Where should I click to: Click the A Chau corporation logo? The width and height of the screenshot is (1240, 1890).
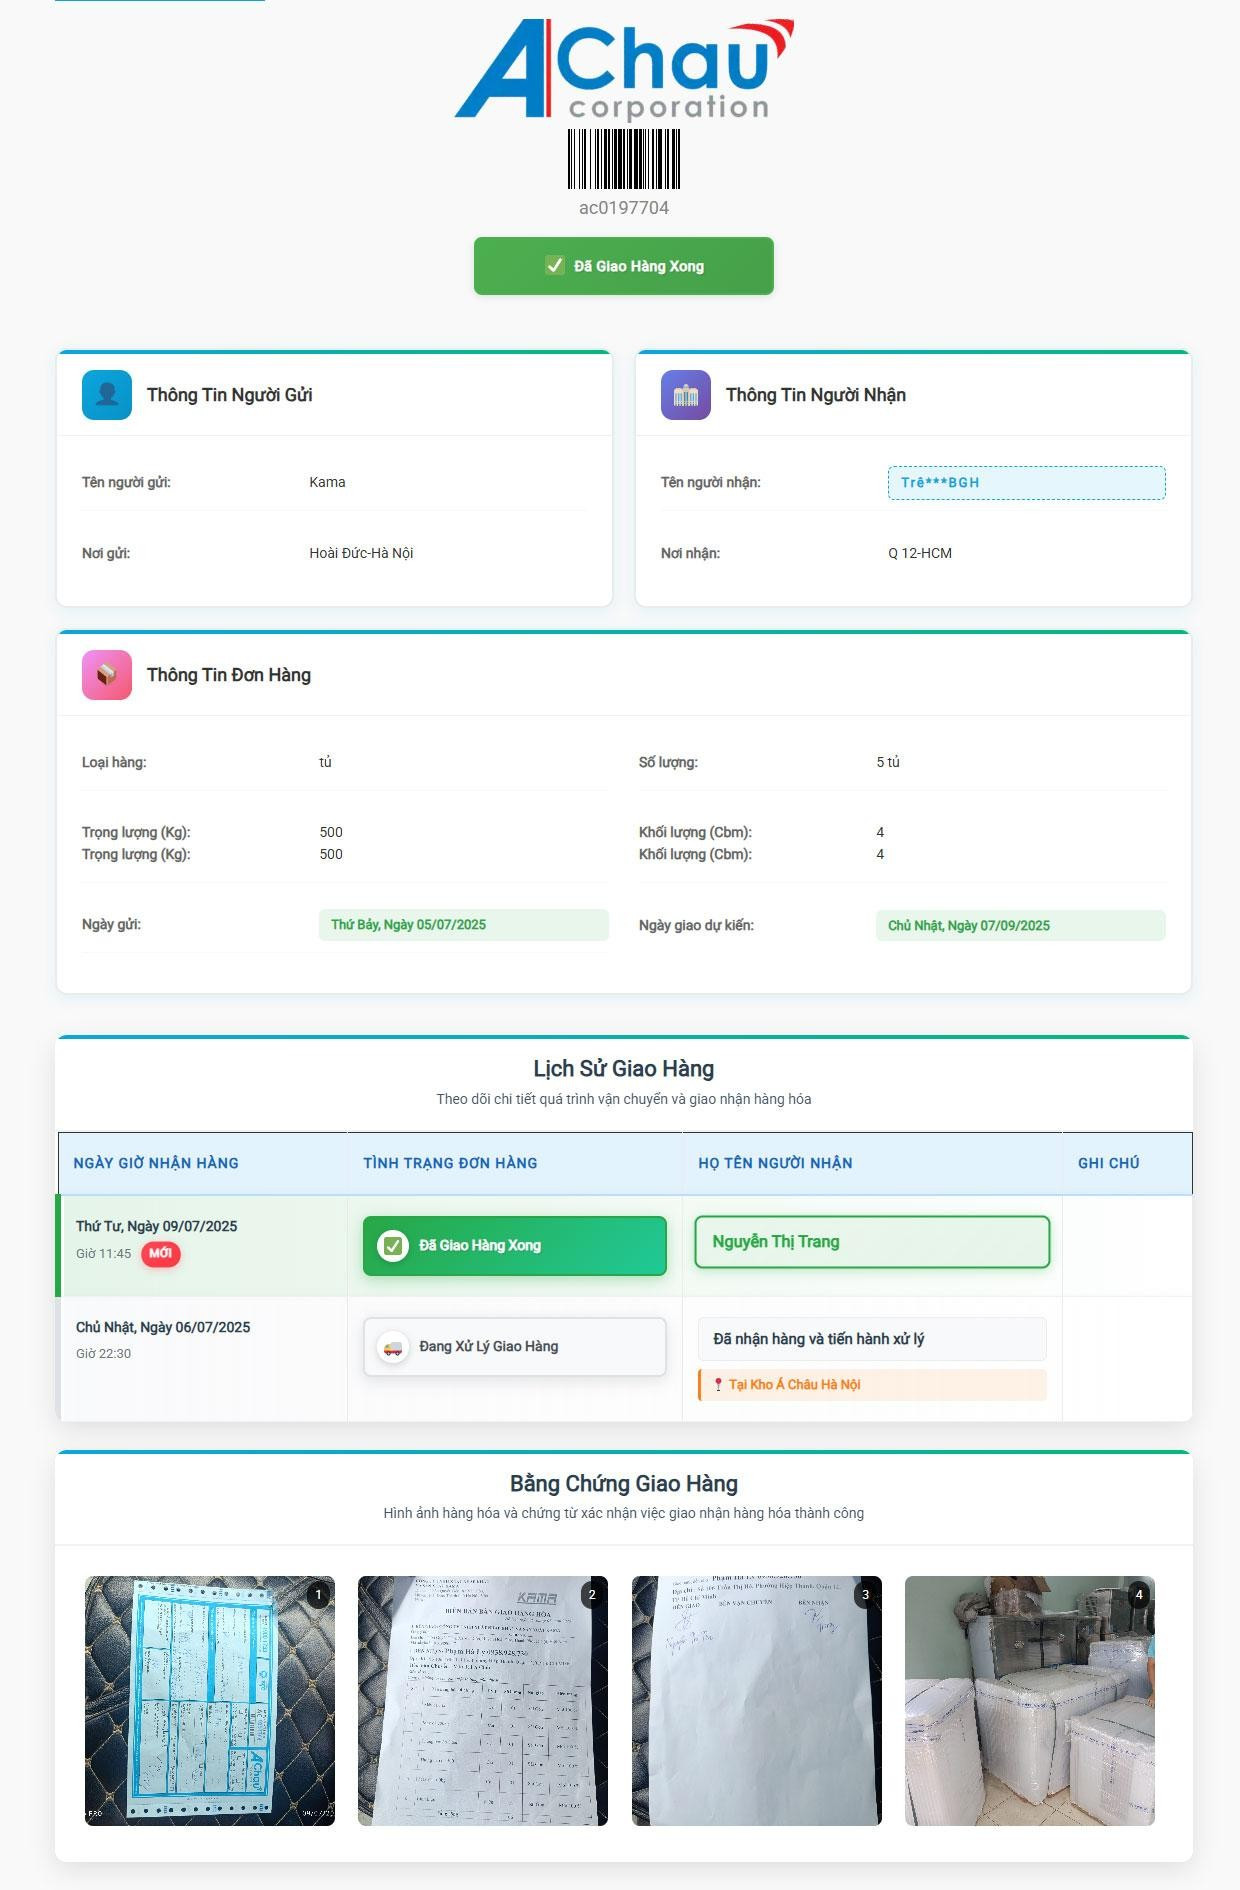[624, 68]
